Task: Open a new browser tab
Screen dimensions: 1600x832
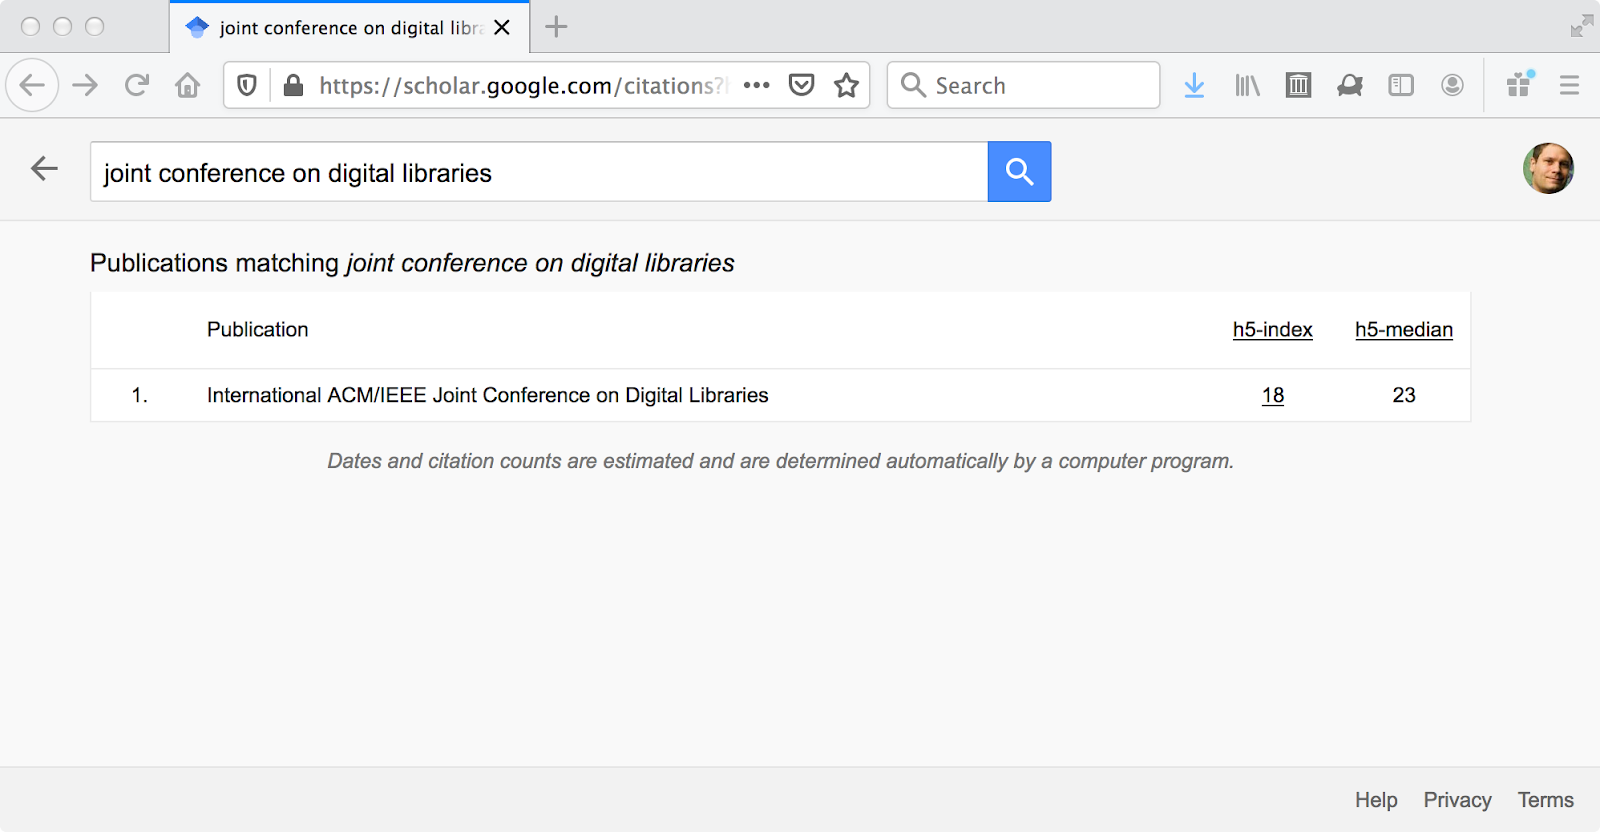Action: pyautogui.click(x=556, y=27)
